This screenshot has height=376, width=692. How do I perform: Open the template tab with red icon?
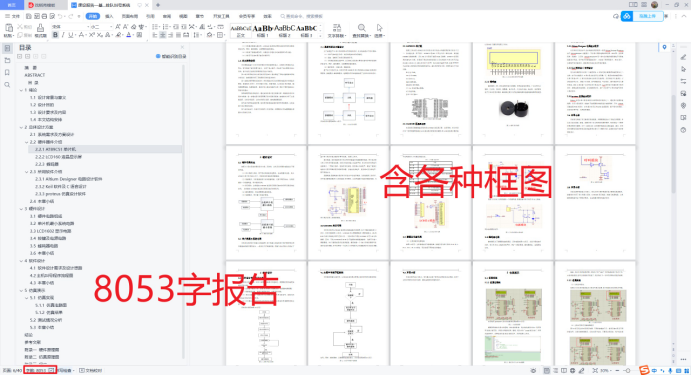[45, 5]
